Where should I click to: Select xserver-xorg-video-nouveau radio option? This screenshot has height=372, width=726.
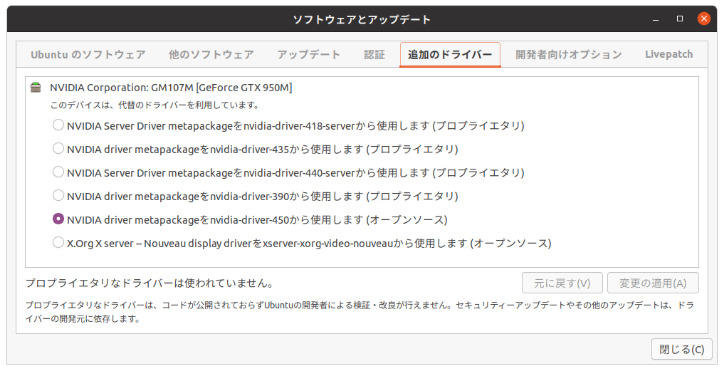58,243
